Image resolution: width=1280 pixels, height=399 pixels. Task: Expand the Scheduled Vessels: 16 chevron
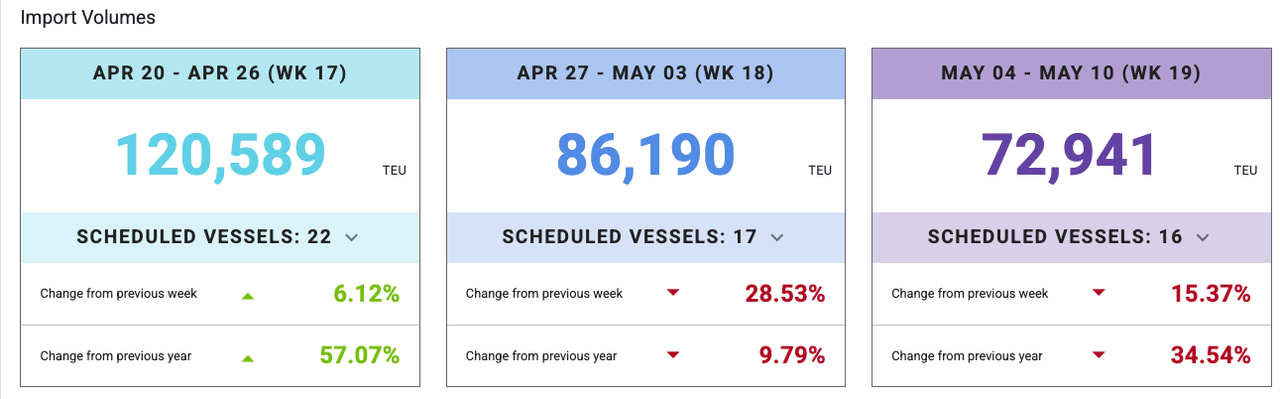pyautogui.click(x=1203, y=238)
